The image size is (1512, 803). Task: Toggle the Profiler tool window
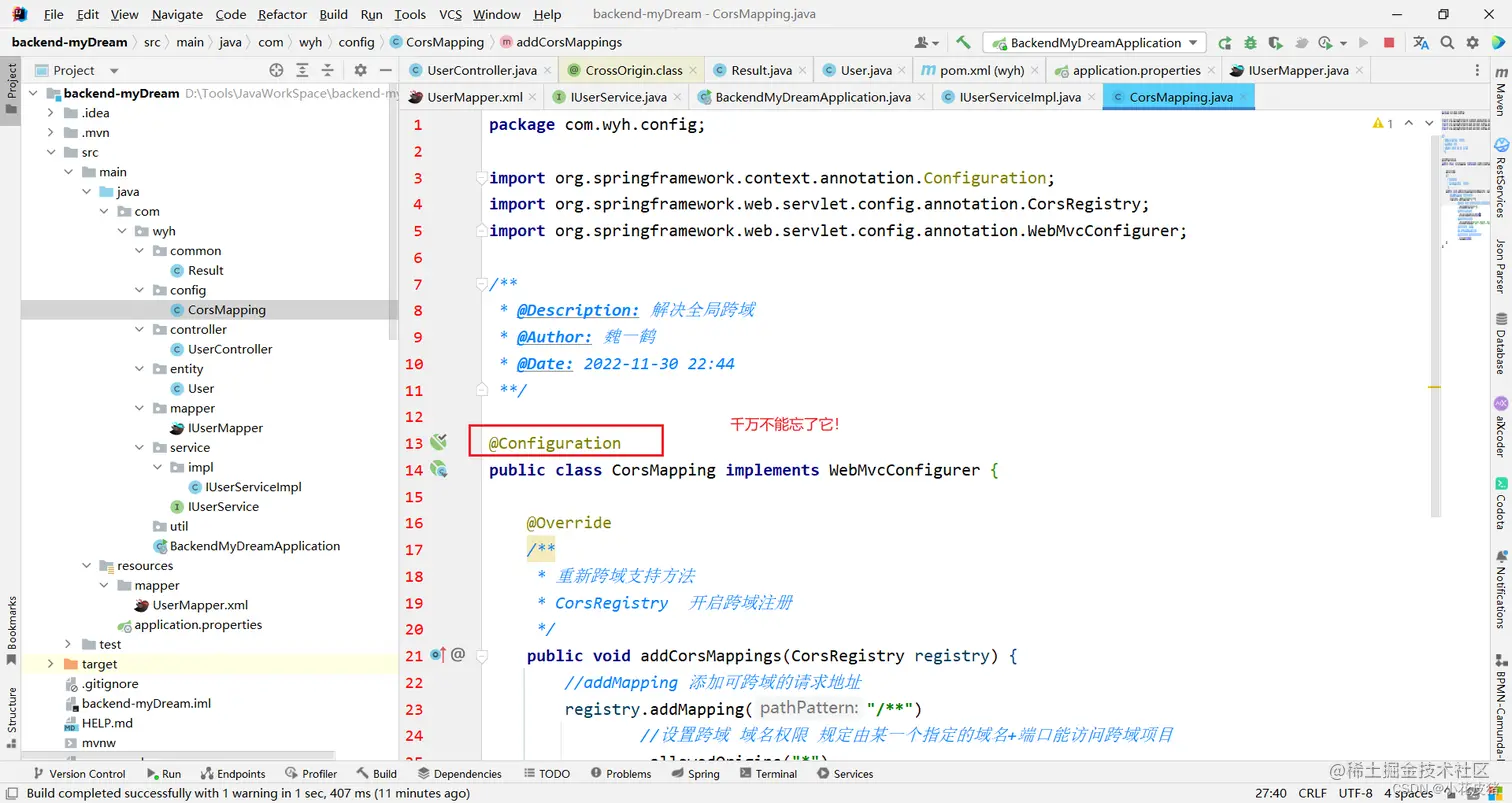(x=311, y=773)
